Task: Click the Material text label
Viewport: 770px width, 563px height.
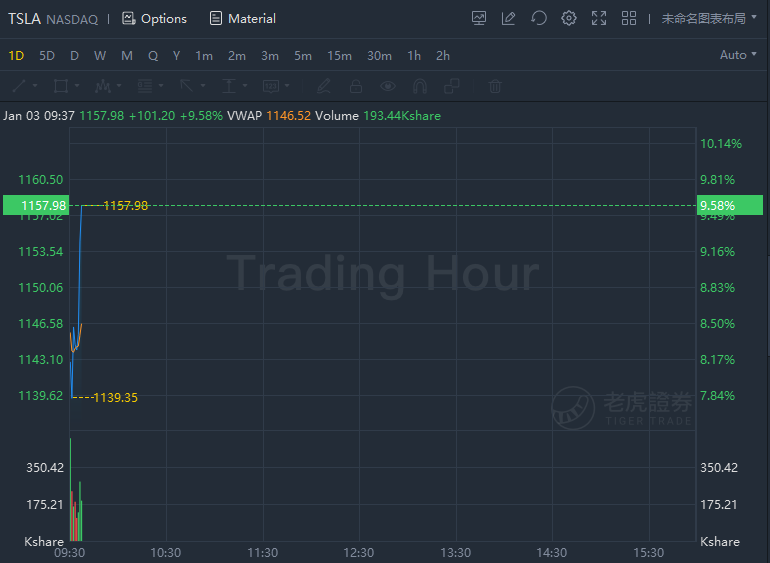Action: [x=252, y=19]
